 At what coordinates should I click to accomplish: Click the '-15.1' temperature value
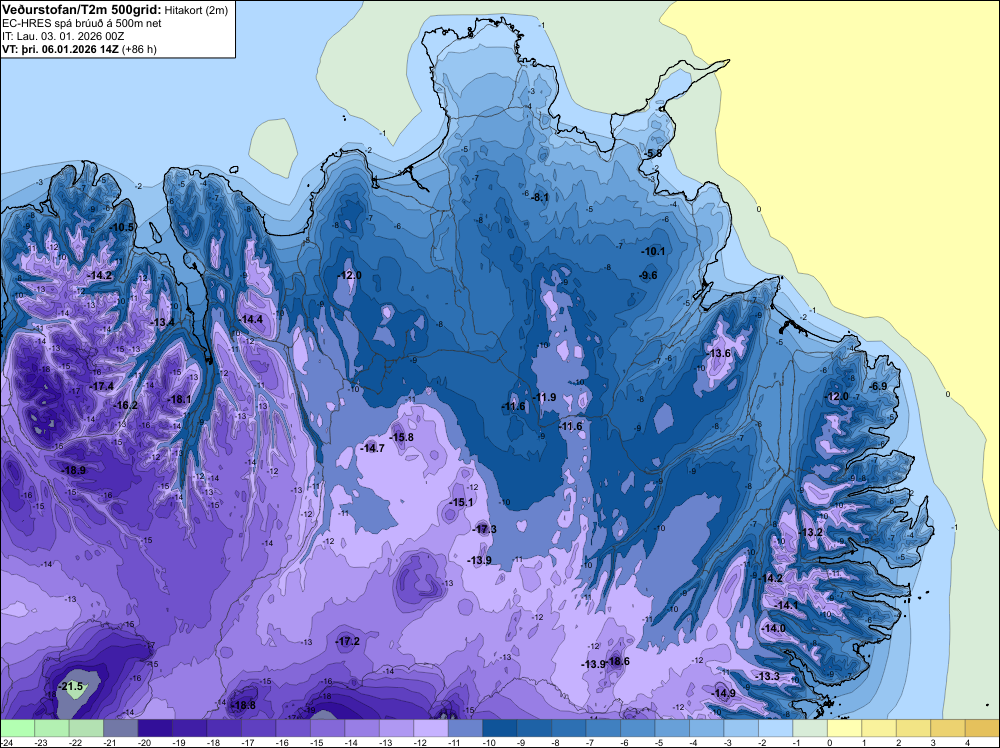[460, 502]
